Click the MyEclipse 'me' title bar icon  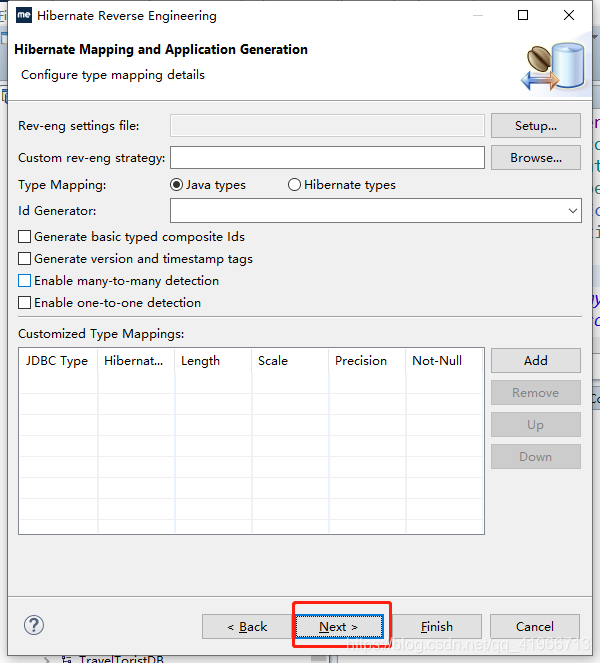[x=24, y=16]
